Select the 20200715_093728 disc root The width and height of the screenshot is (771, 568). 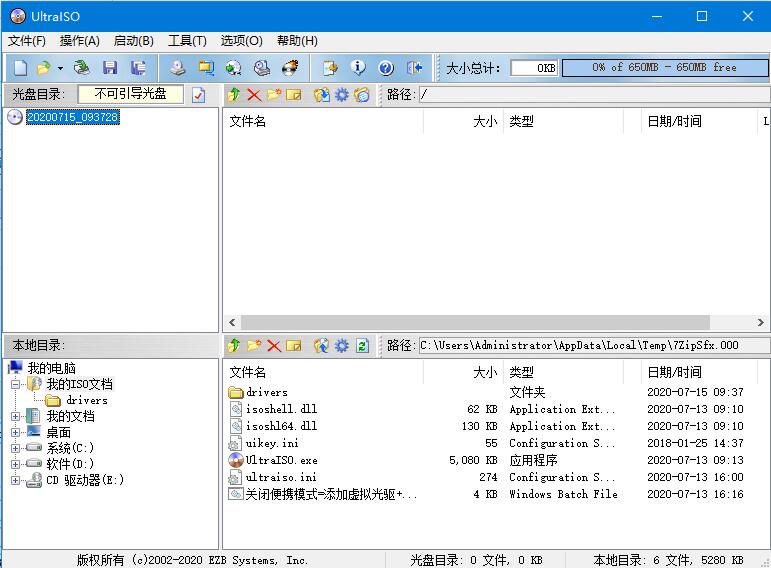tap(72, 117)
